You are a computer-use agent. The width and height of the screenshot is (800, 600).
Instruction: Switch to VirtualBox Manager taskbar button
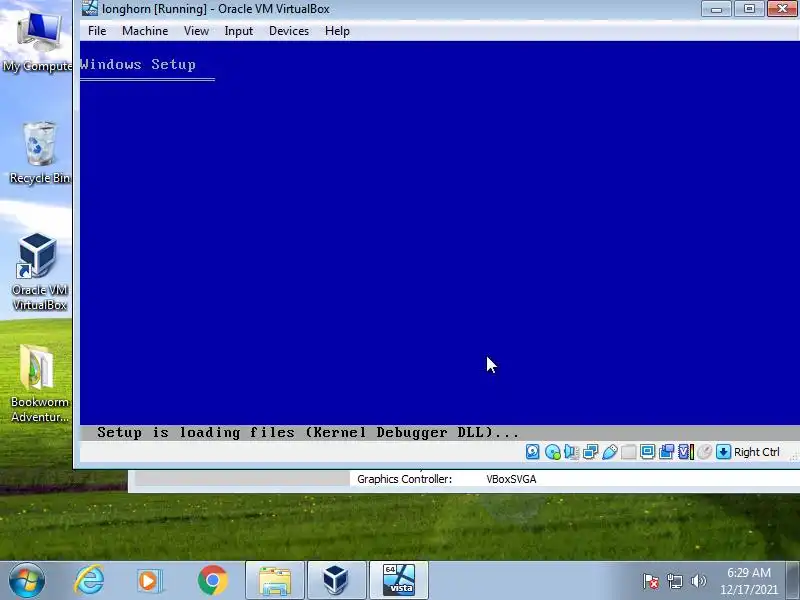coord(337,581)
